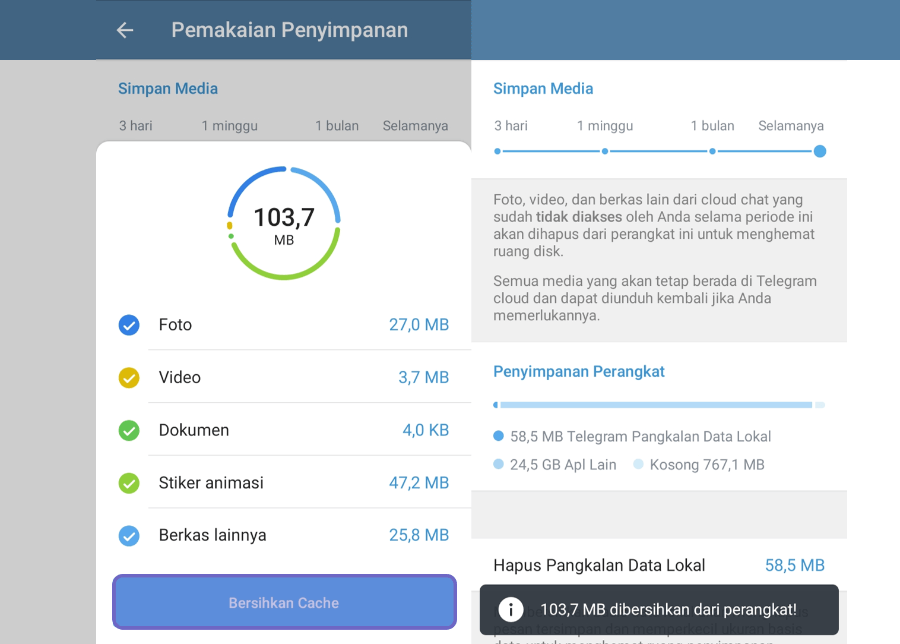Uncheck the Berkas lainnya checkbox
The image size is (900, 644).
[x=129, y=536]
